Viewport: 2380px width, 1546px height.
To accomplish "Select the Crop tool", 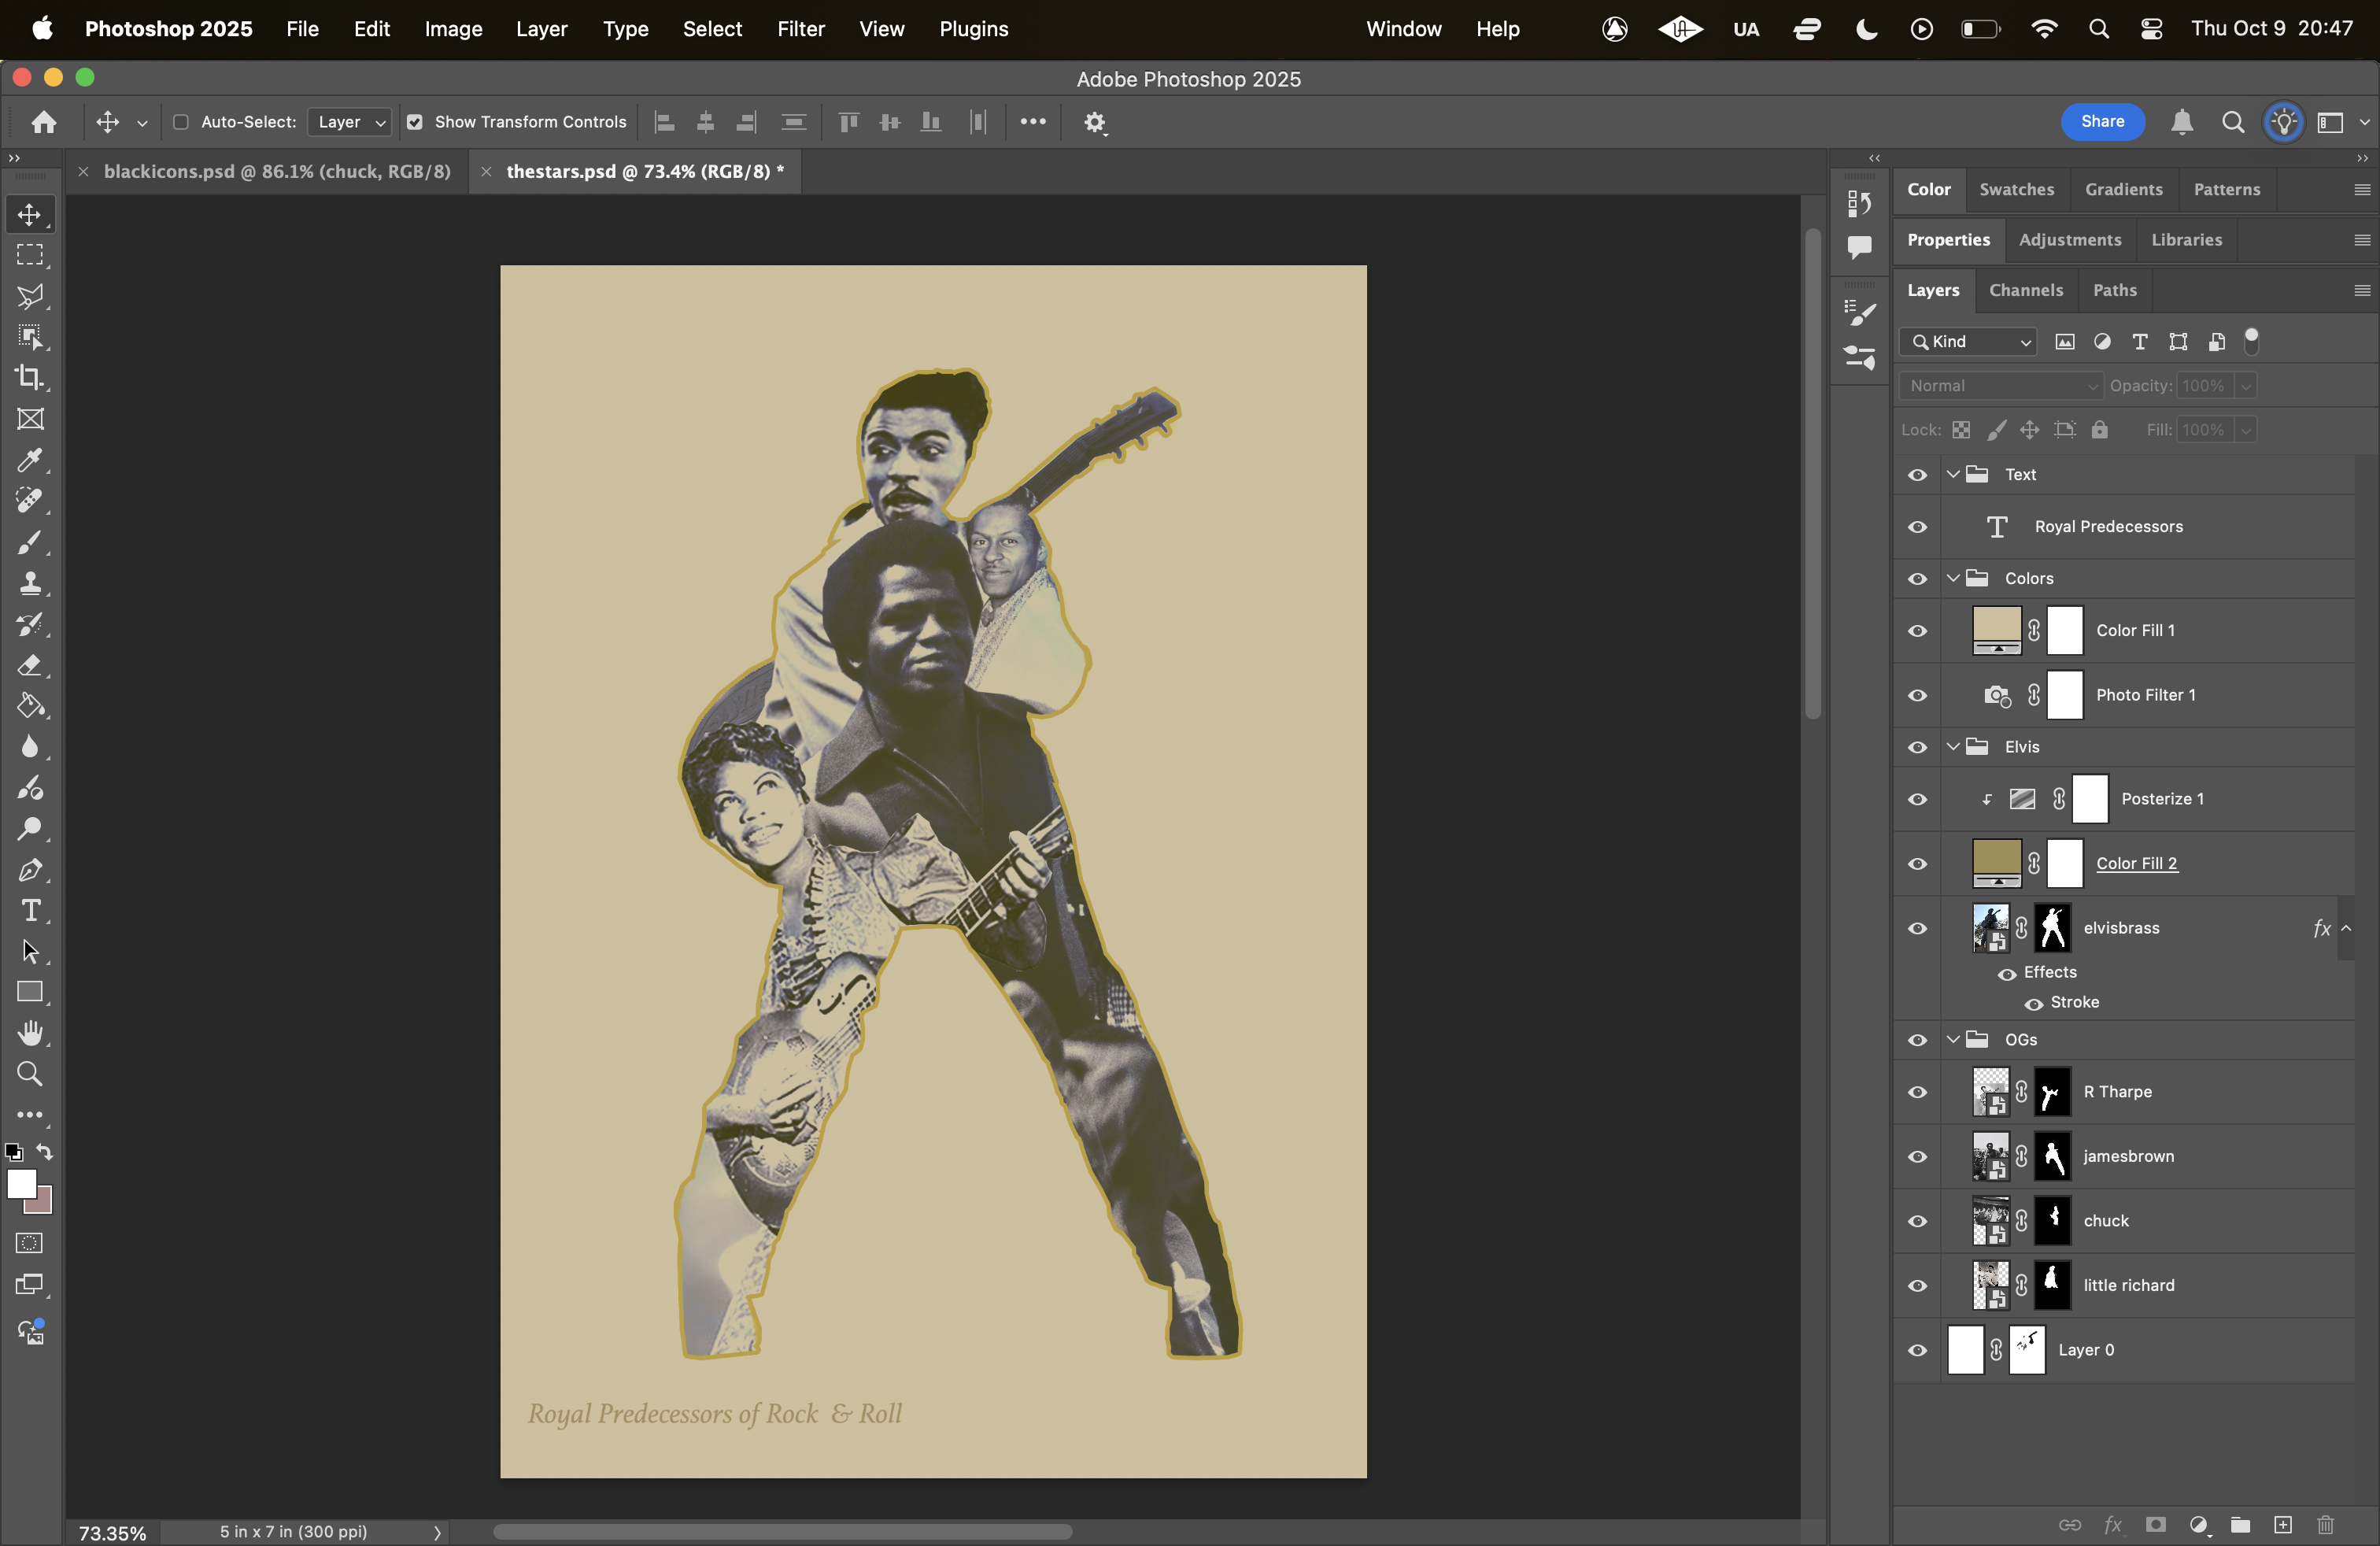I will (29, 377).
